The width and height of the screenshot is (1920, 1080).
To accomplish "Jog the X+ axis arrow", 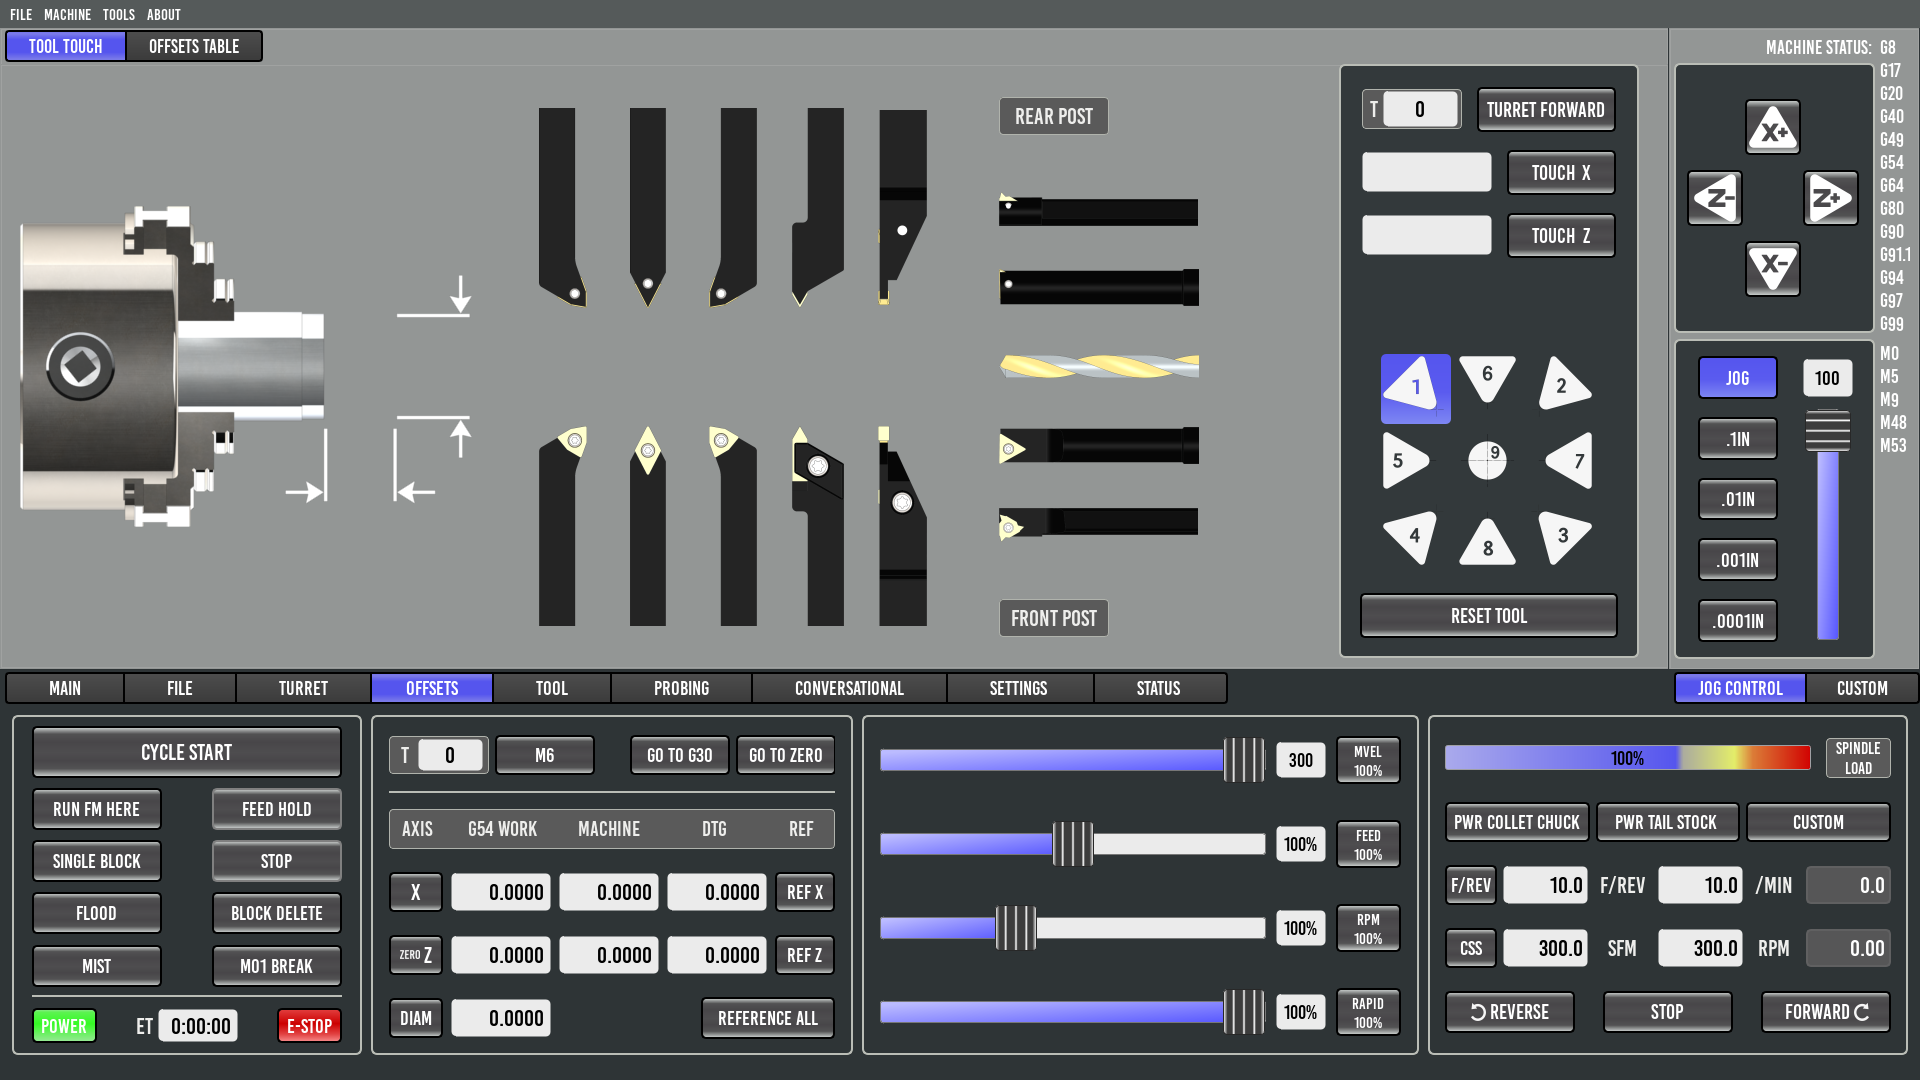I will pos(1772,128).
